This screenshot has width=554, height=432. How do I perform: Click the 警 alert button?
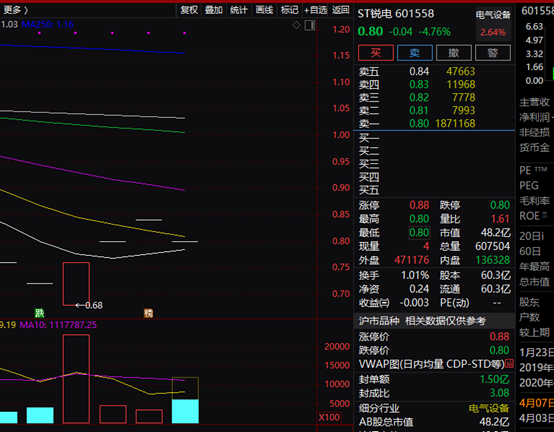pyautogui.click(x=493, y=53)
